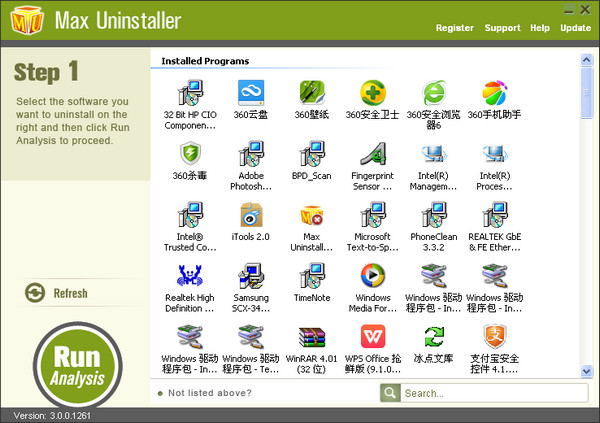This screenshot has height=423, width=600.
Task: Open the Support menu item
Action: (502, 28)
